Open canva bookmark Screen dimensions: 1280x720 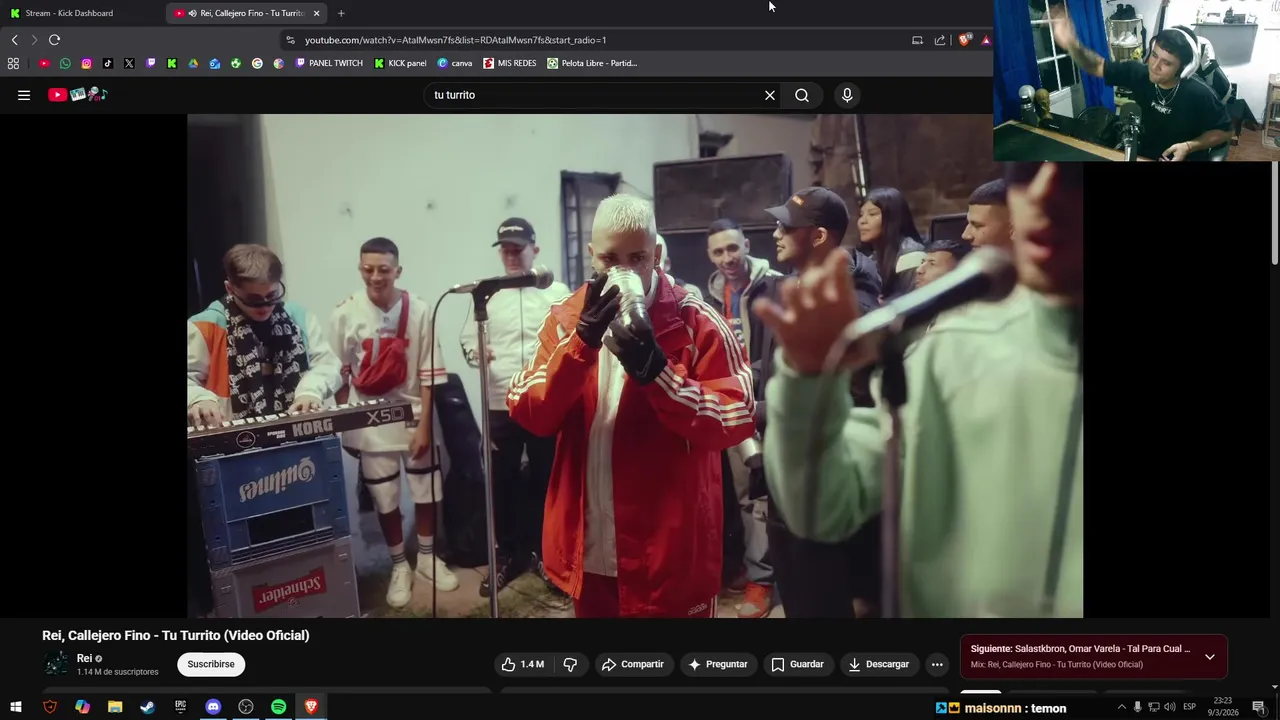pyautogui.click(x=455, y=63)
